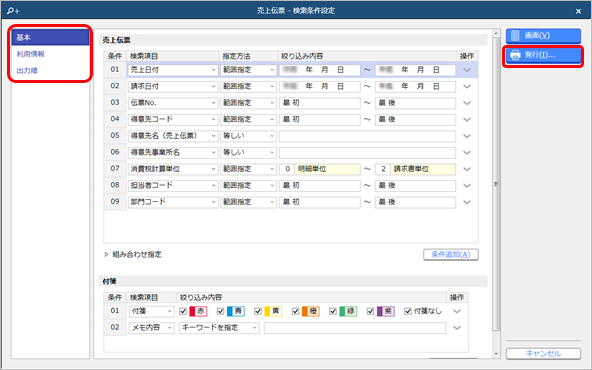Click the search-plus icon in title bar
This screenshot has width=592, height=370.
13,11
